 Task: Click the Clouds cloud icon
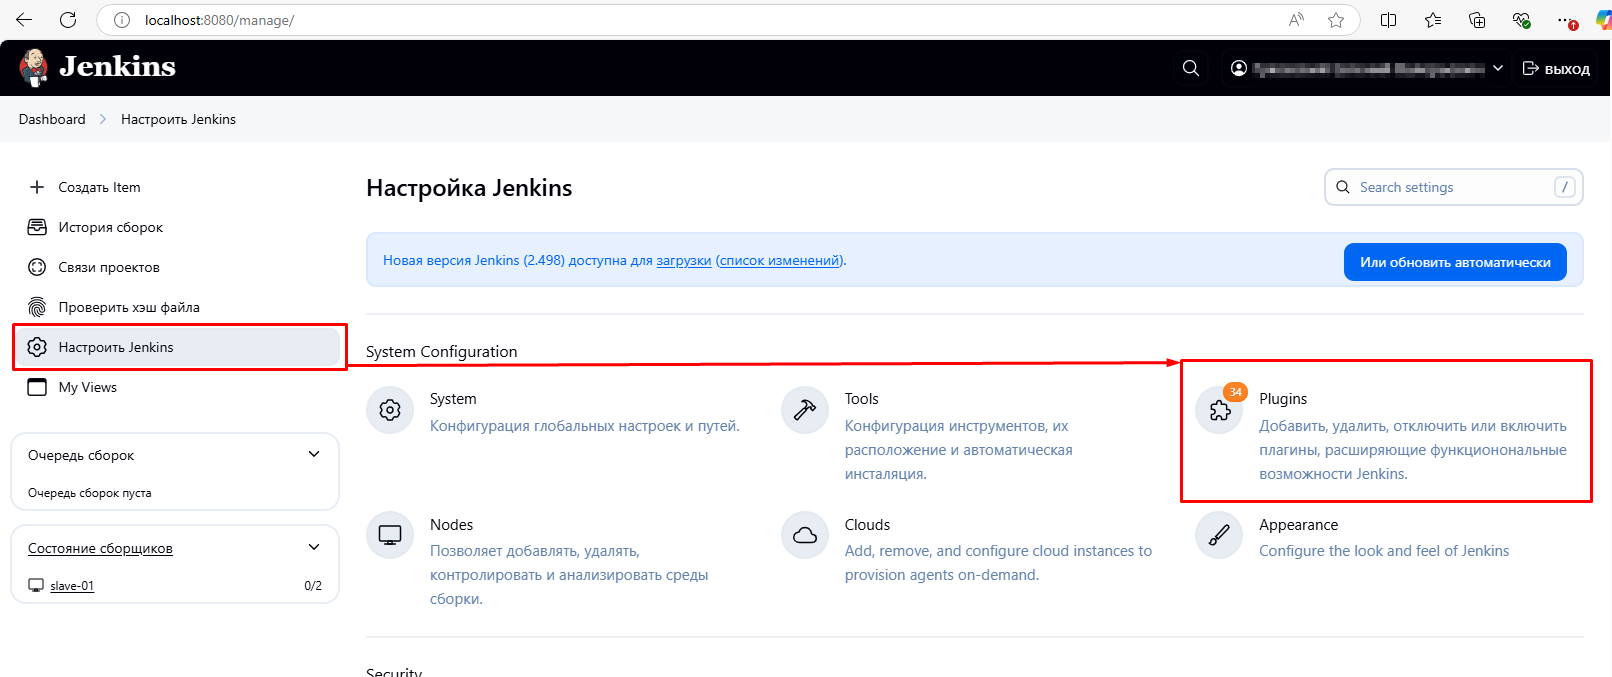pos(805,535)
